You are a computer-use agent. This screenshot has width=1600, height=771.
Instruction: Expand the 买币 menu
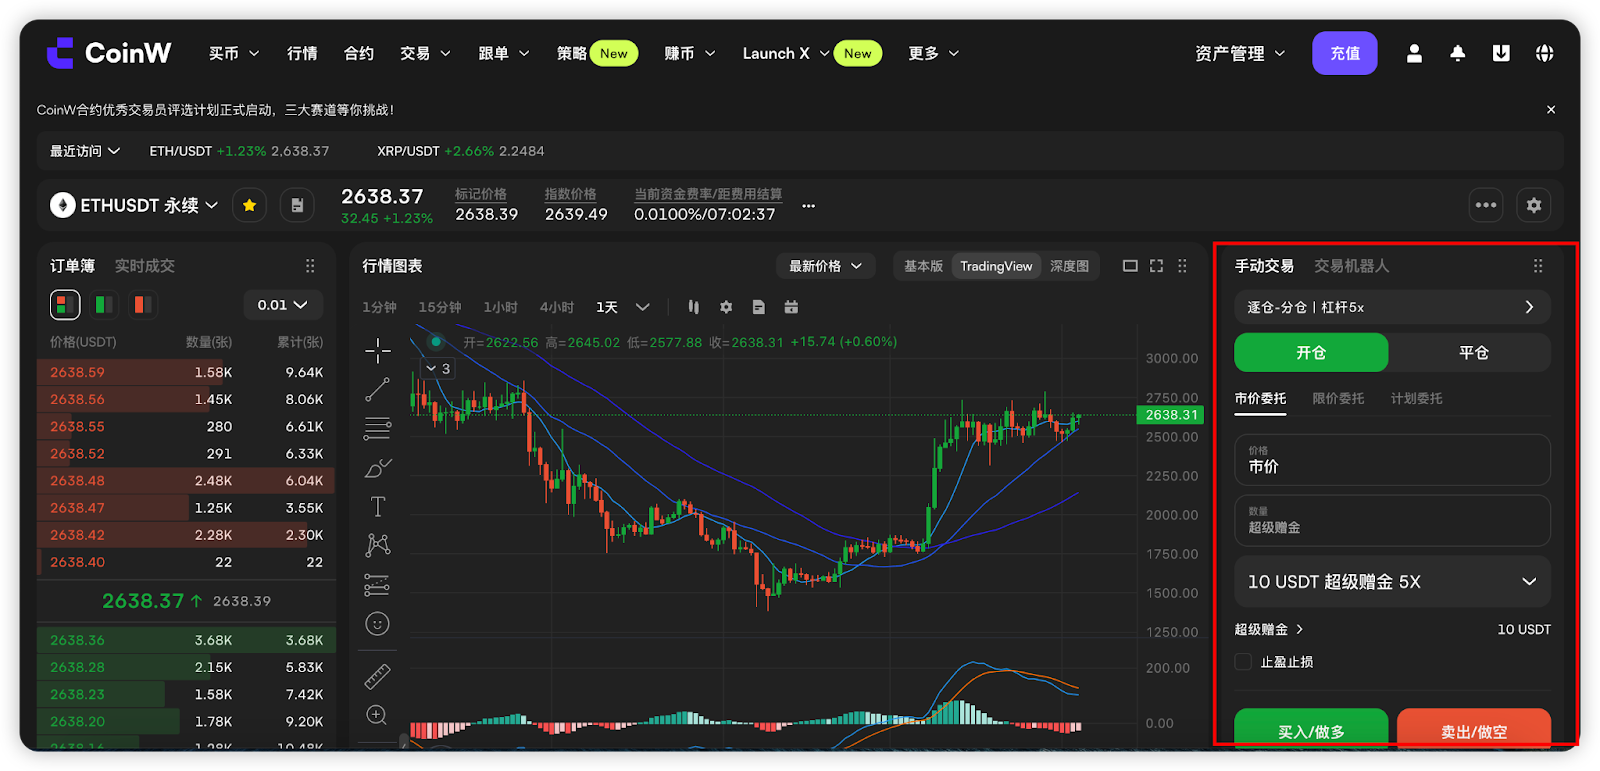(234, 53)
